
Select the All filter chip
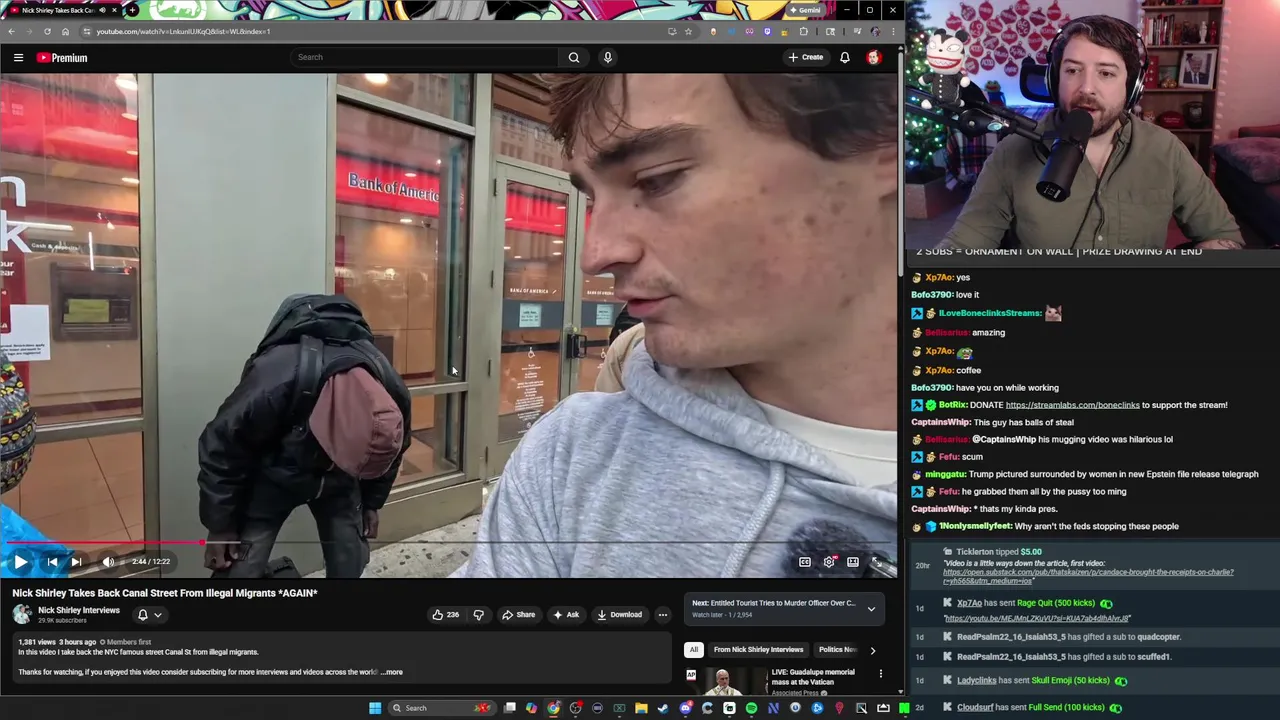pyautogui.click(x=693, y=650)
